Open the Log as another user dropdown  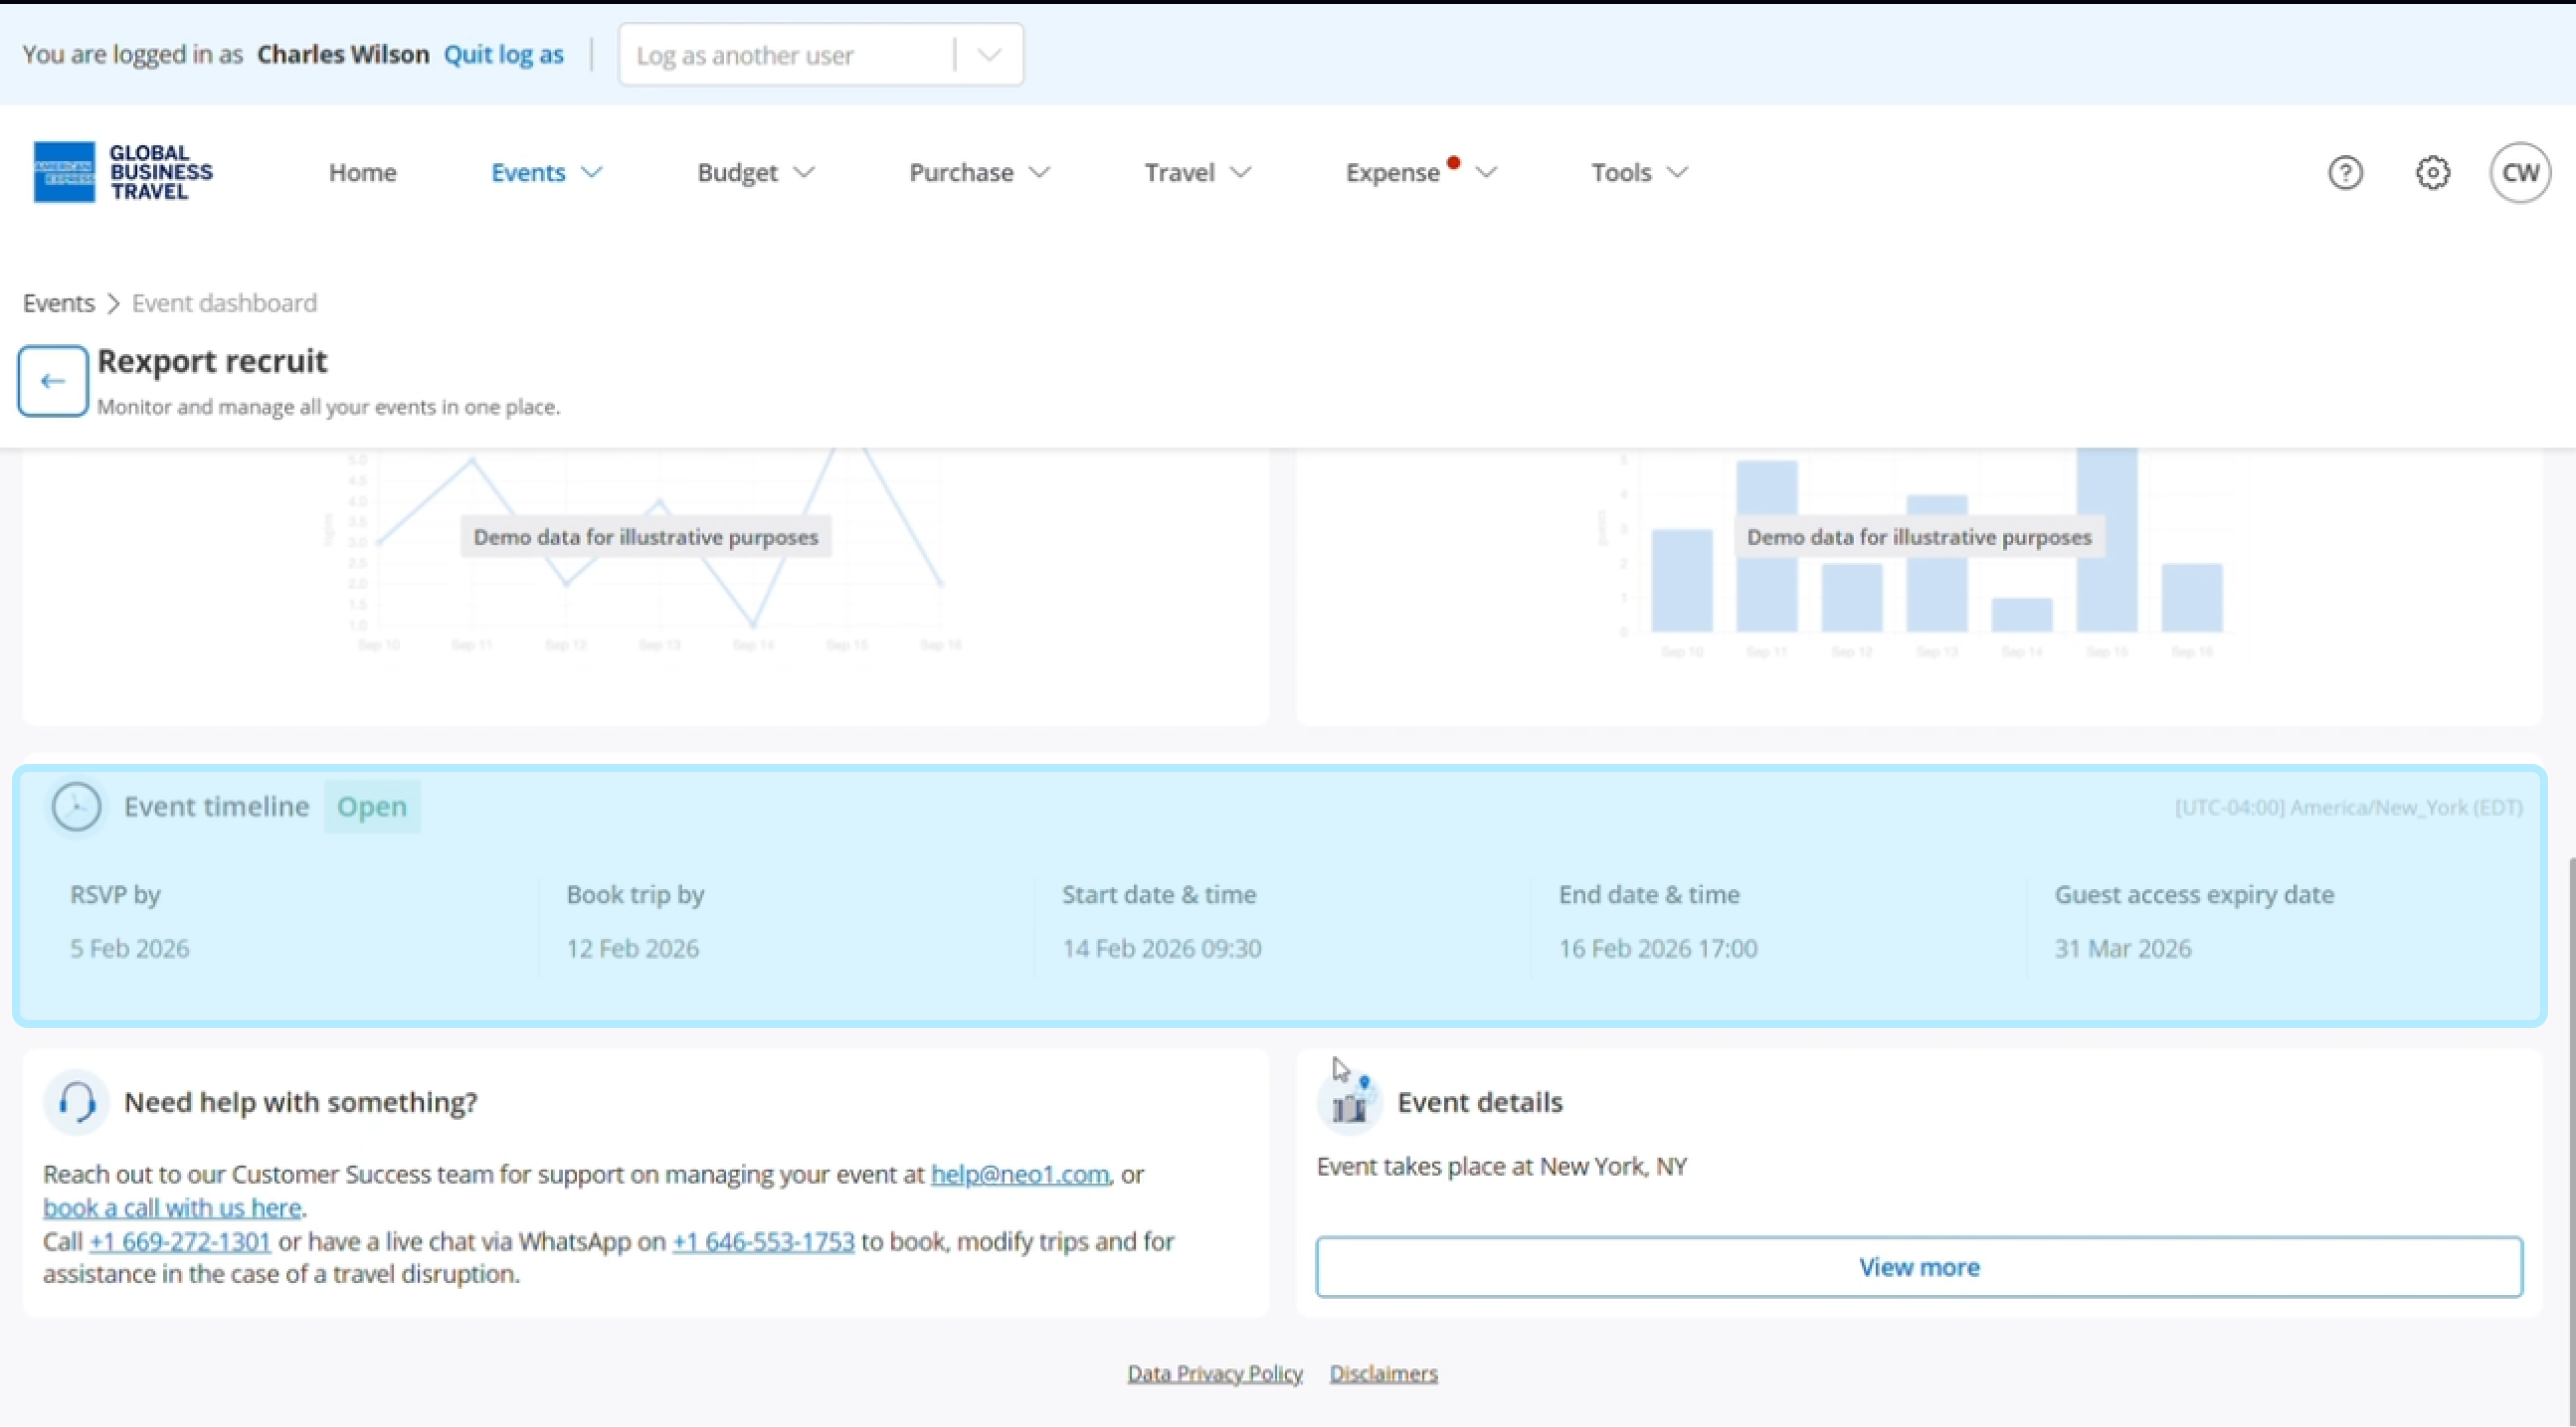(820, 55)
